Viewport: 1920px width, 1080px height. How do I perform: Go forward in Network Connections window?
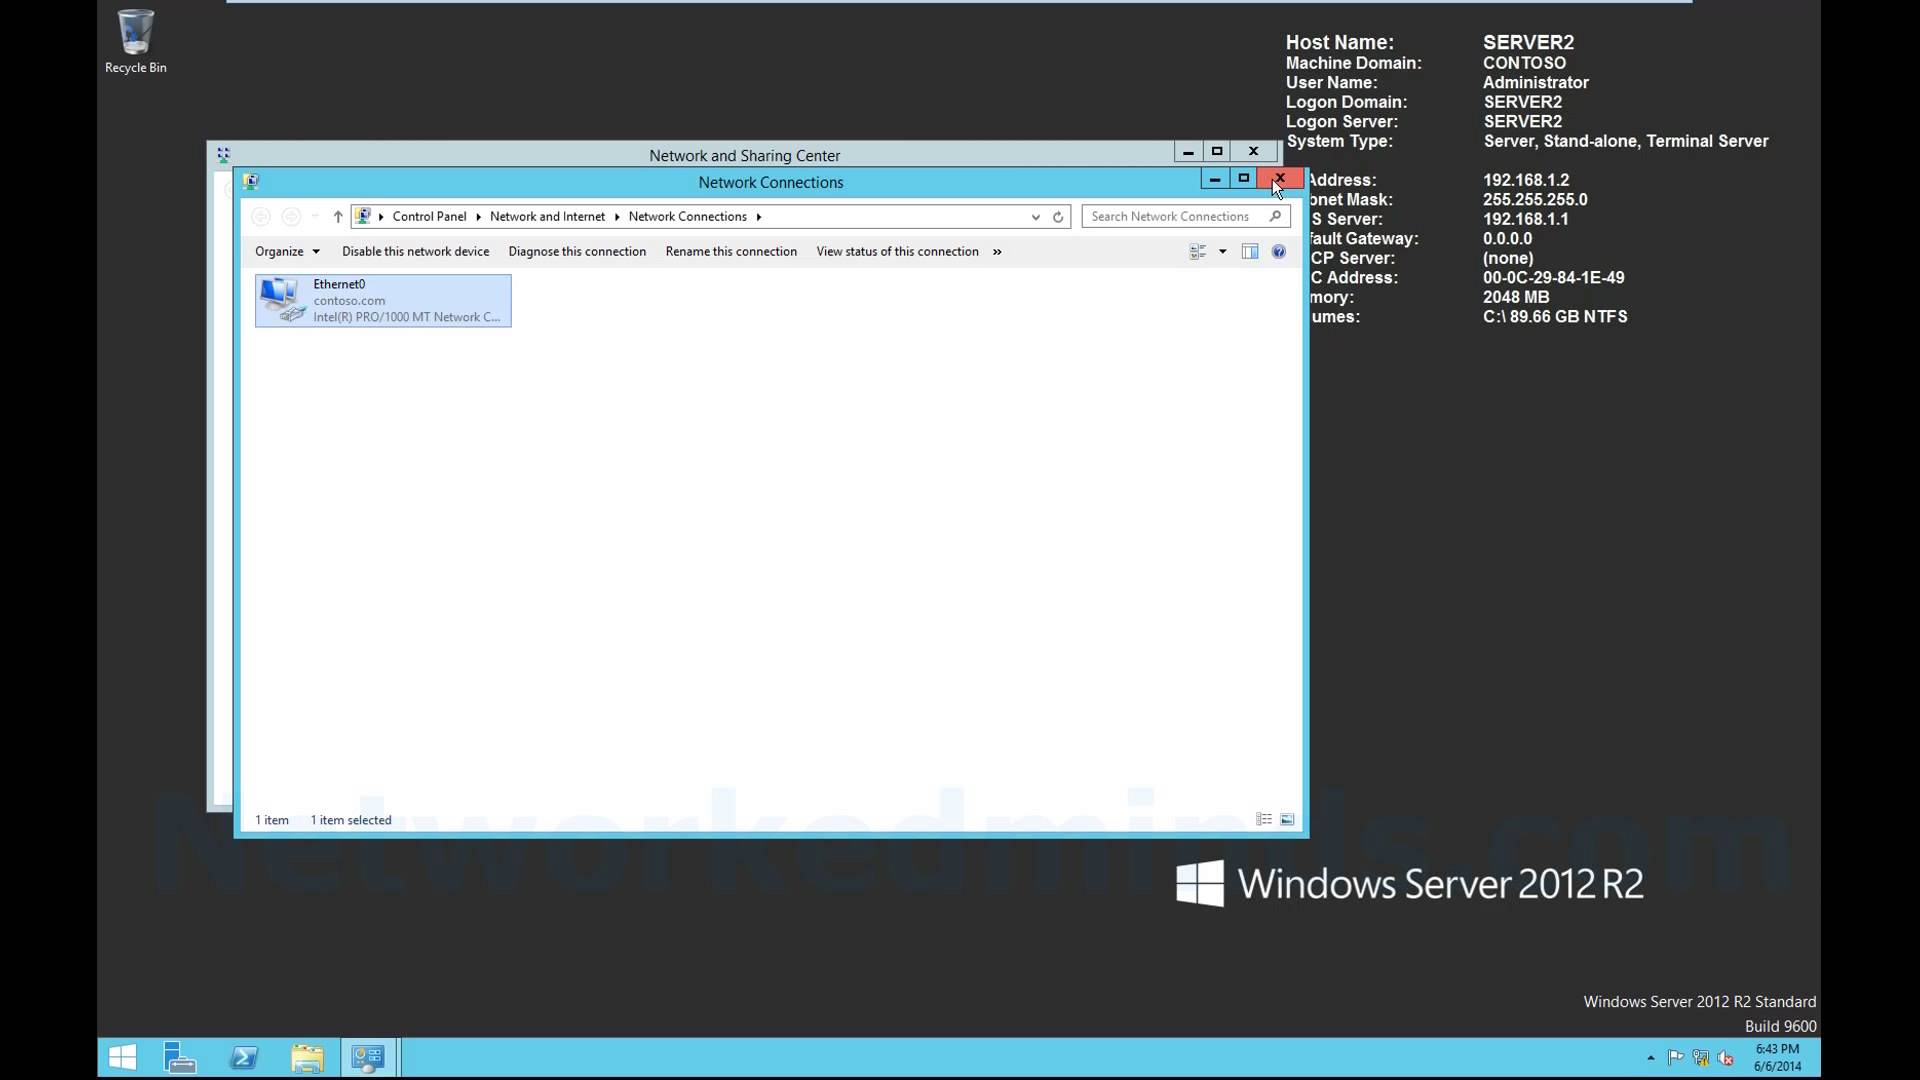pyautogui.click(x=291, y=216)
